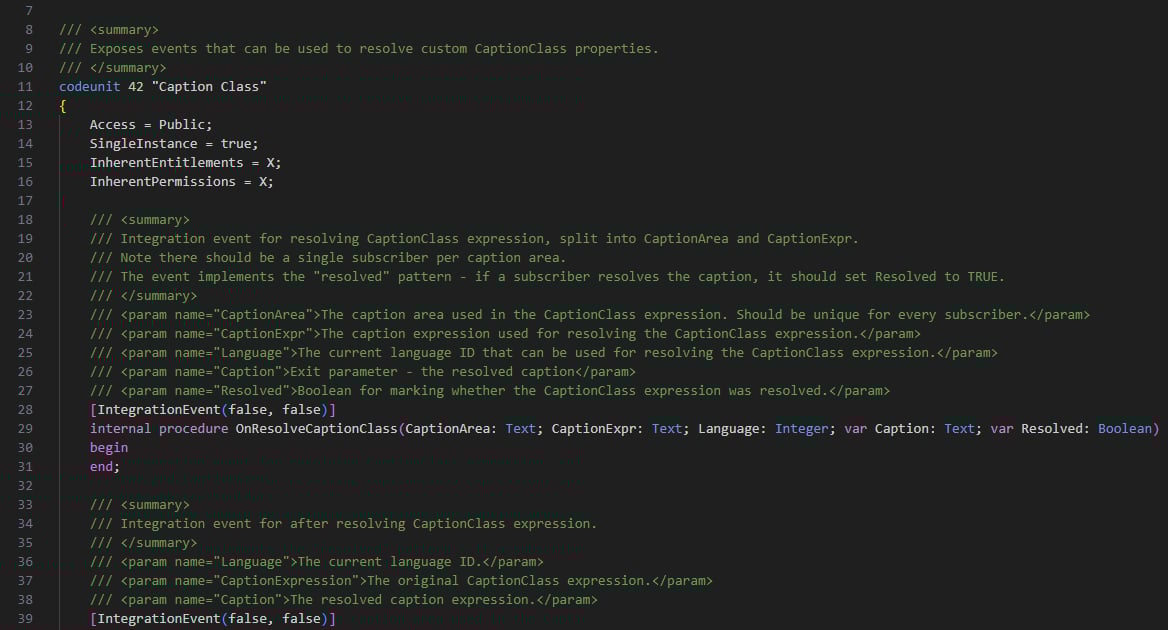Place cursor in the summary comment on line 9

coord(300,48)
